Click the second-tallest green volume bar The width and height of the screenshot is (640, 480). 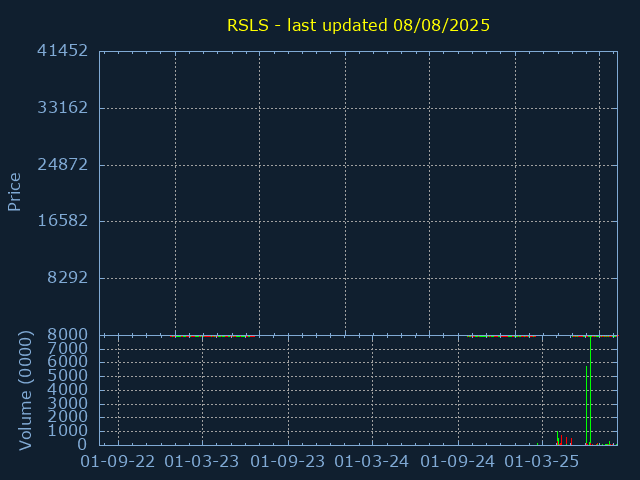point(587,405)
